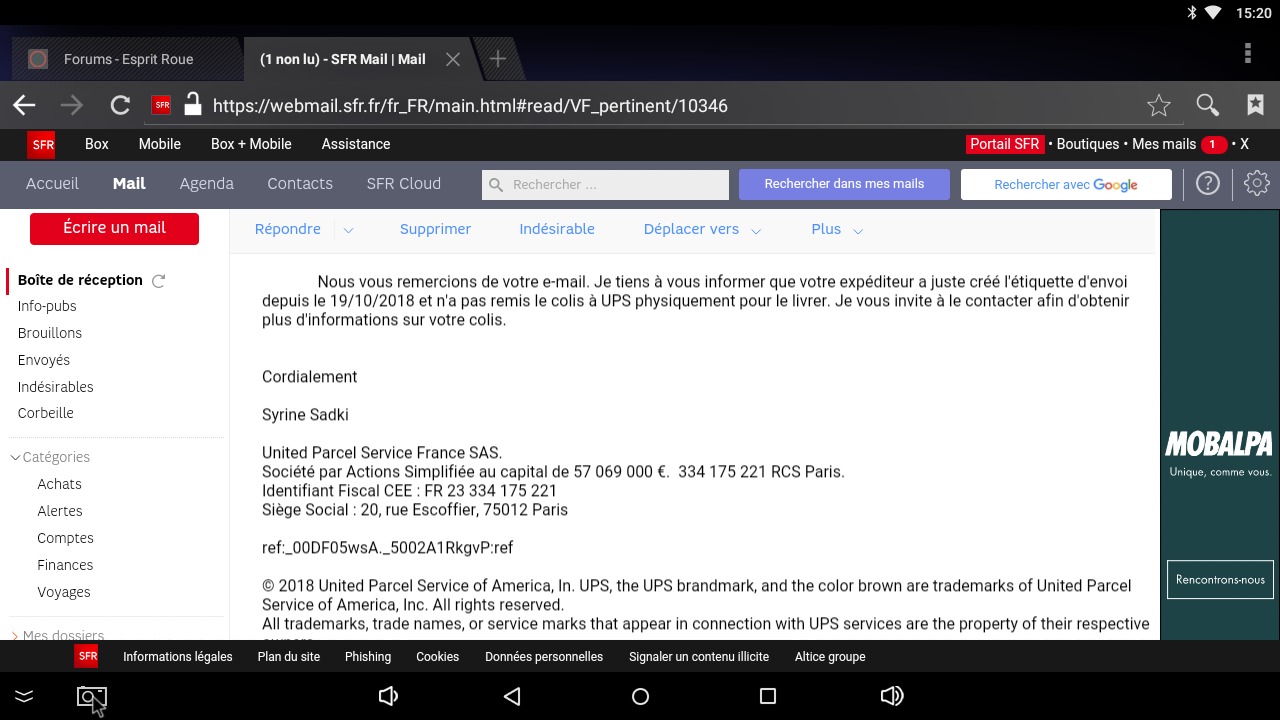Expand the Répondre dropdown arrow

point(348,230)
